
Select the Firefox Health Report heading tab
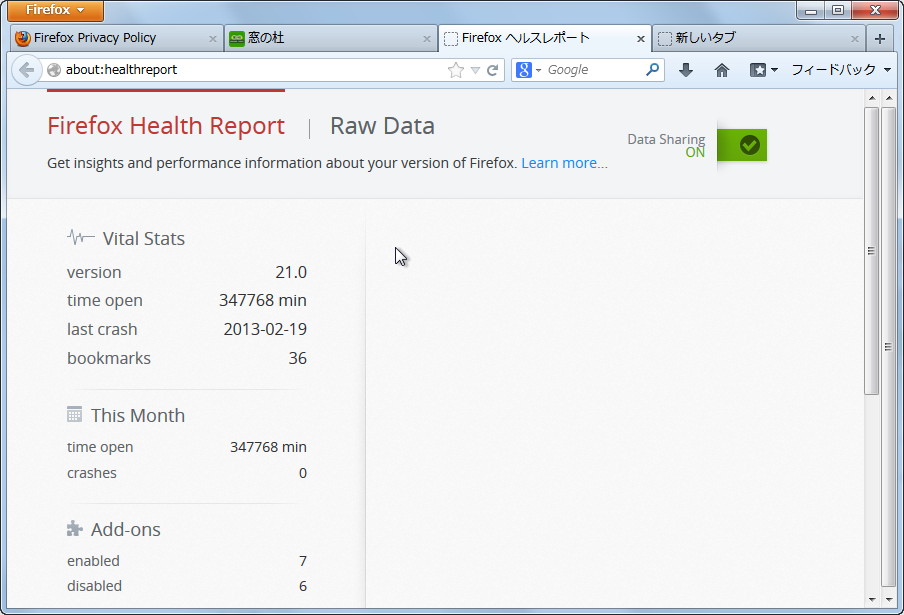point(166,126)
